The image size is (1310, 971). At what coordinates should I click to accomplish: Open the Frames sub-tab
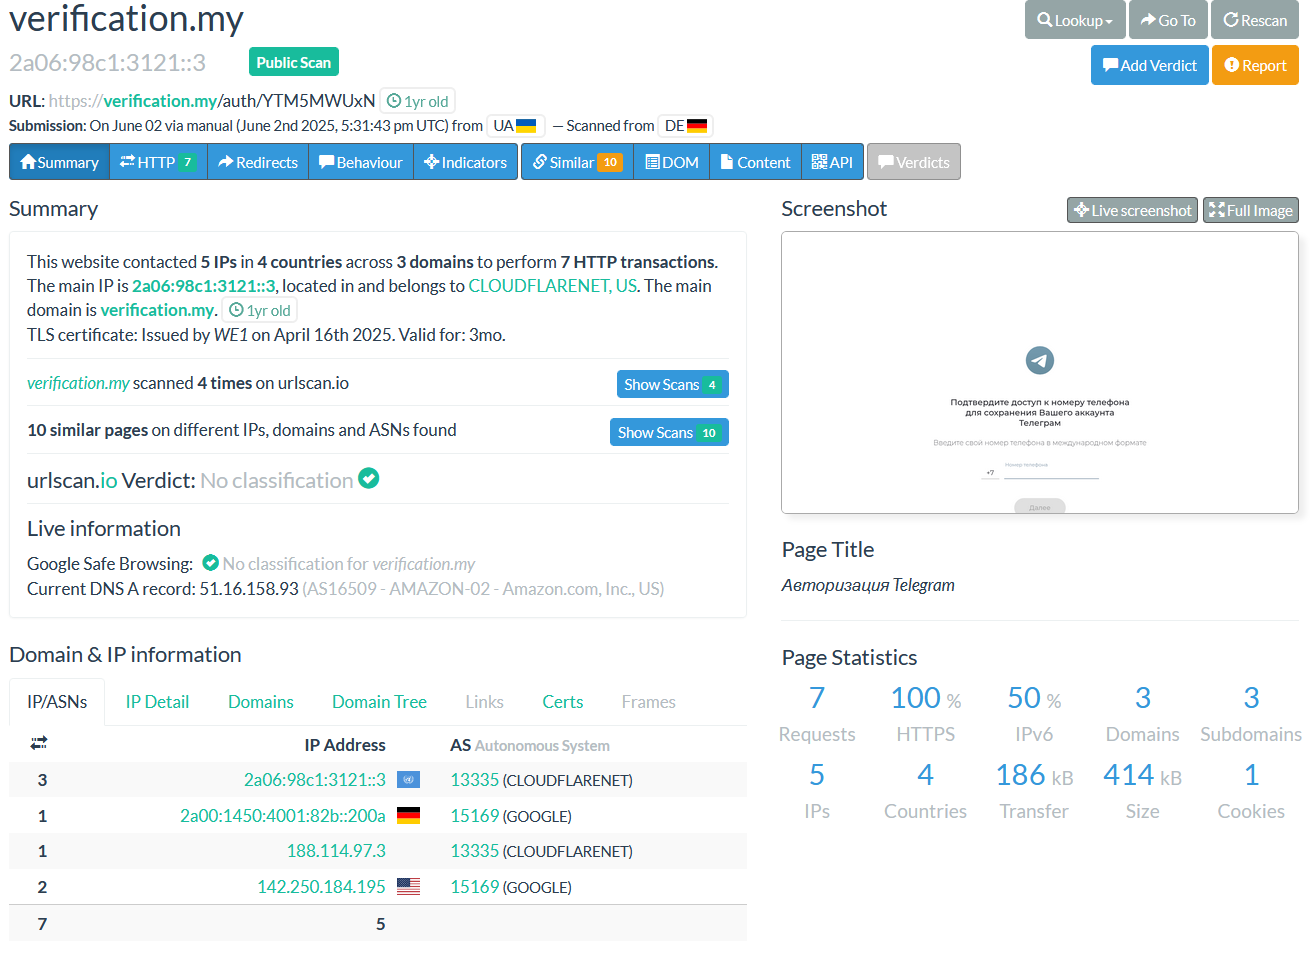pyautogui.click(x=649, y=702)
